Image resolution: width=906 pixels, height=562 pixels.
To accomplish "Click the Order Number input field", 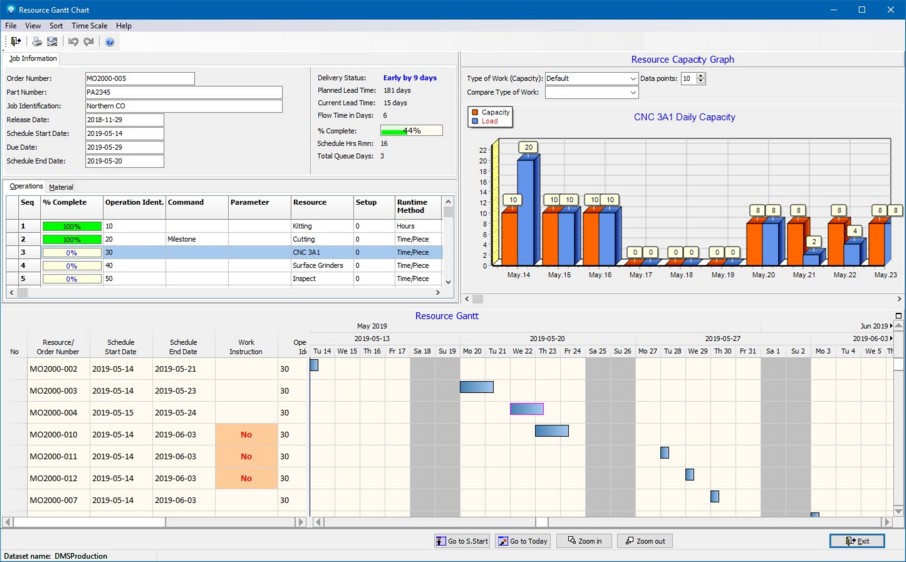I will coord(139,78).
